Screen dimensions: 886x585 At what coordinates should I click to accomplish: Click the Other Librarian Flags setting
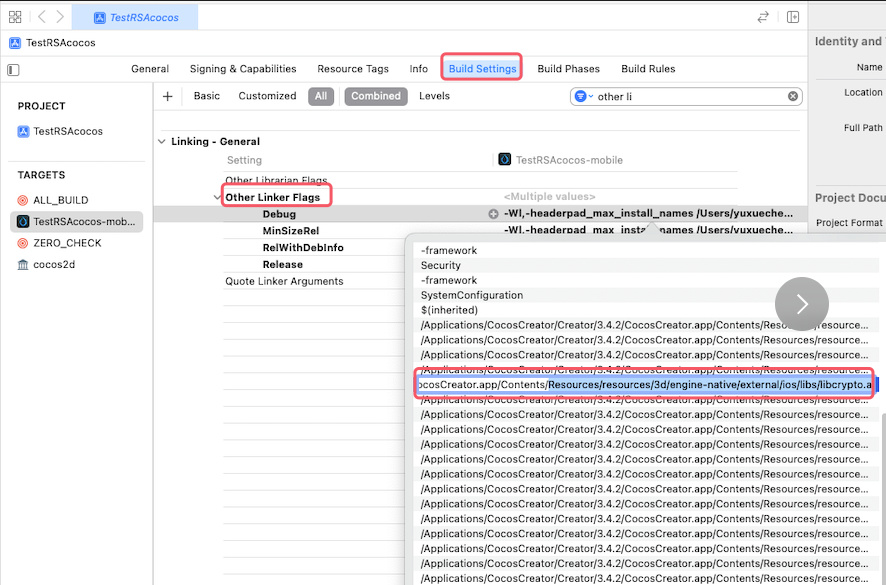pyautogui.click(x=276, y=180)
